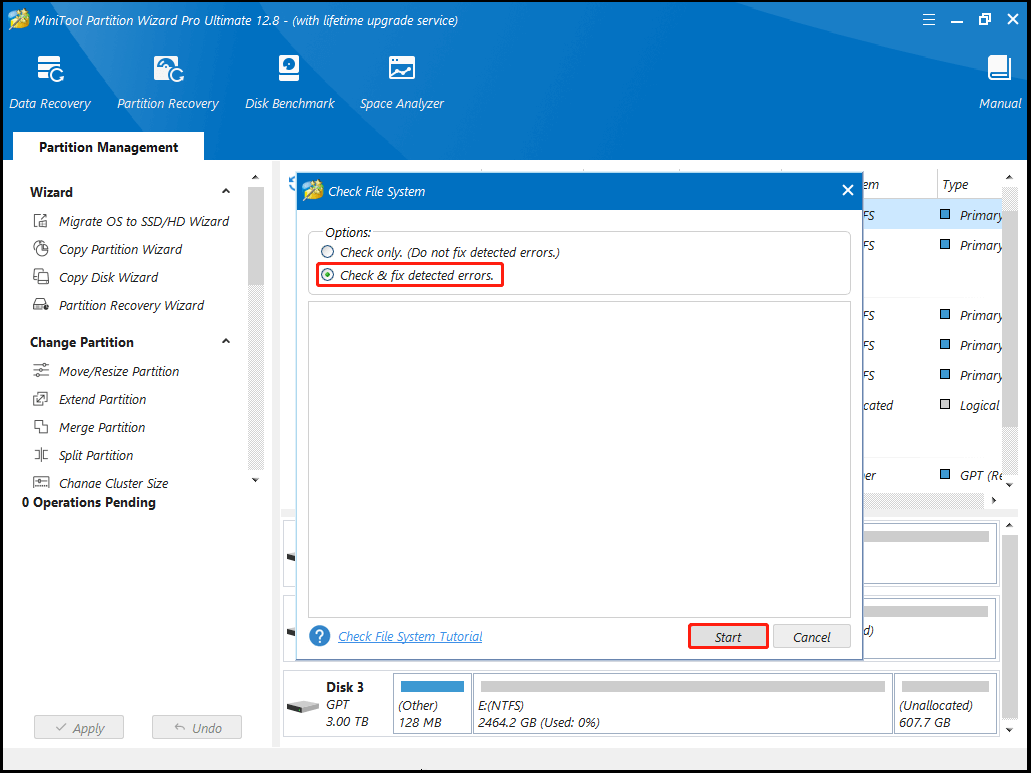Switch to the Partition Management tab
1031x773 pixels.
[x=107, y=147]
